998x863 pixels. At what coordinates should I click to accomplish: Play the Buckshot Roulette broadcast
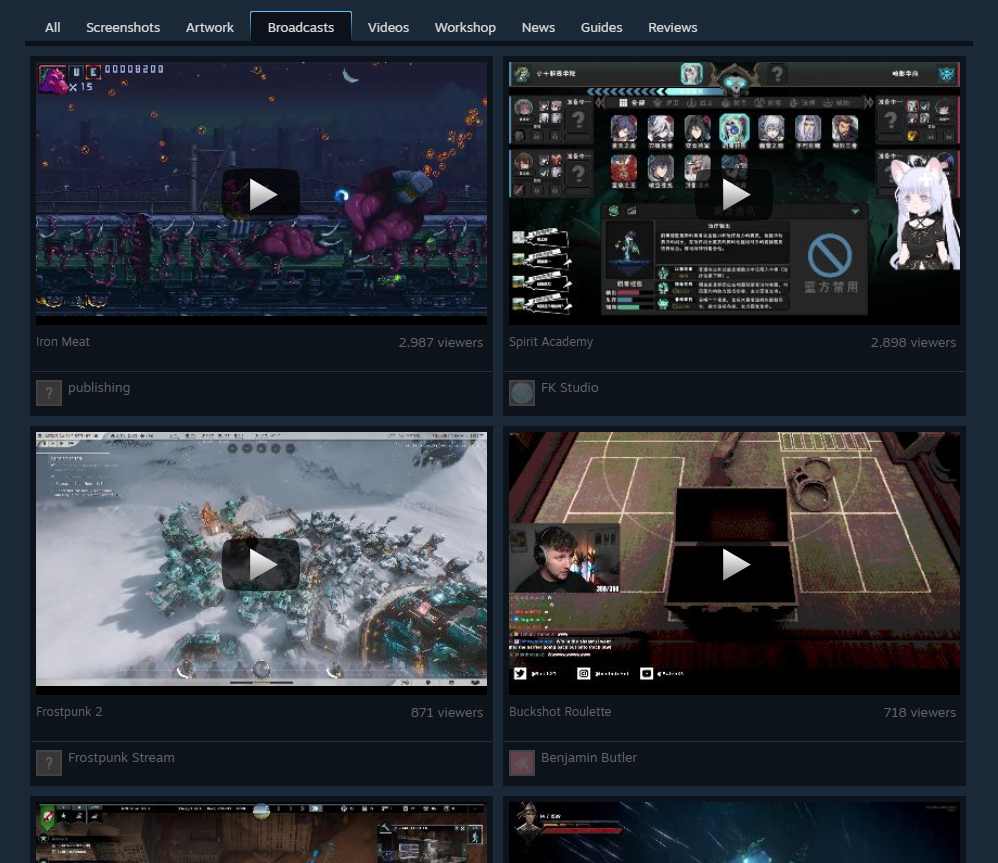pos(734,565)
